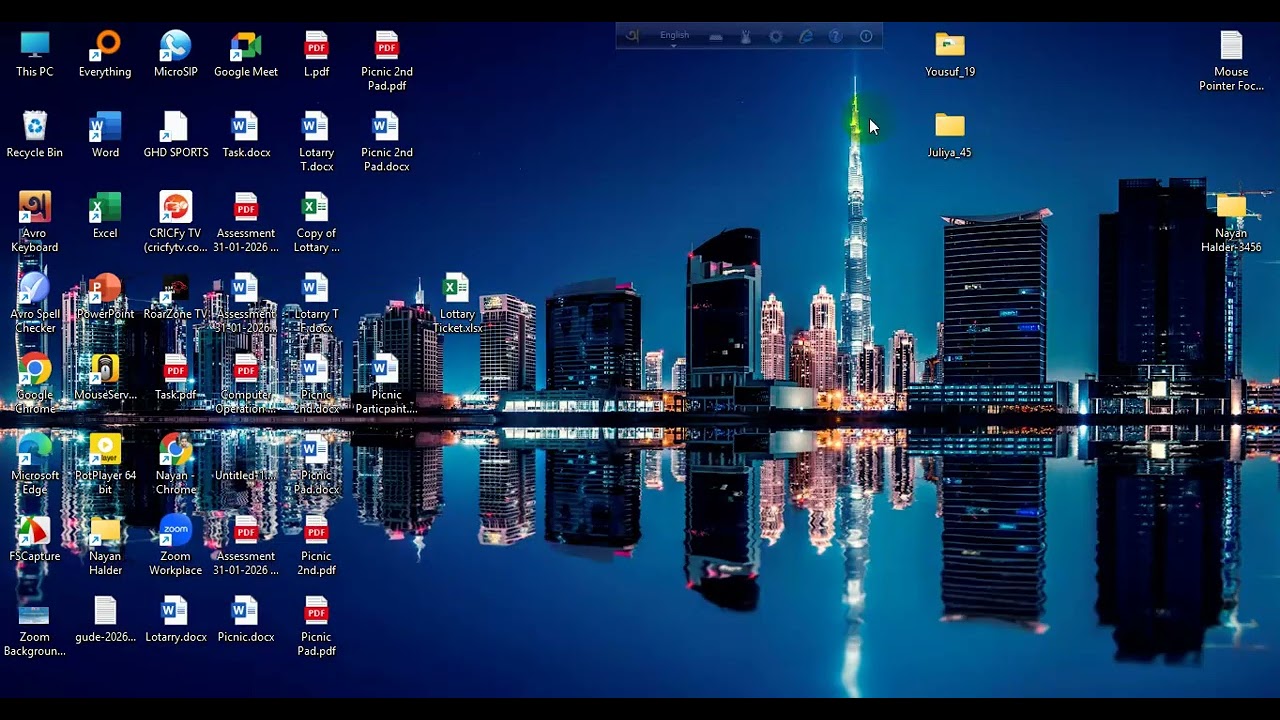Open the This PC desktop icon
This screenshot has height=720, width=1280.
pos(35,54)
